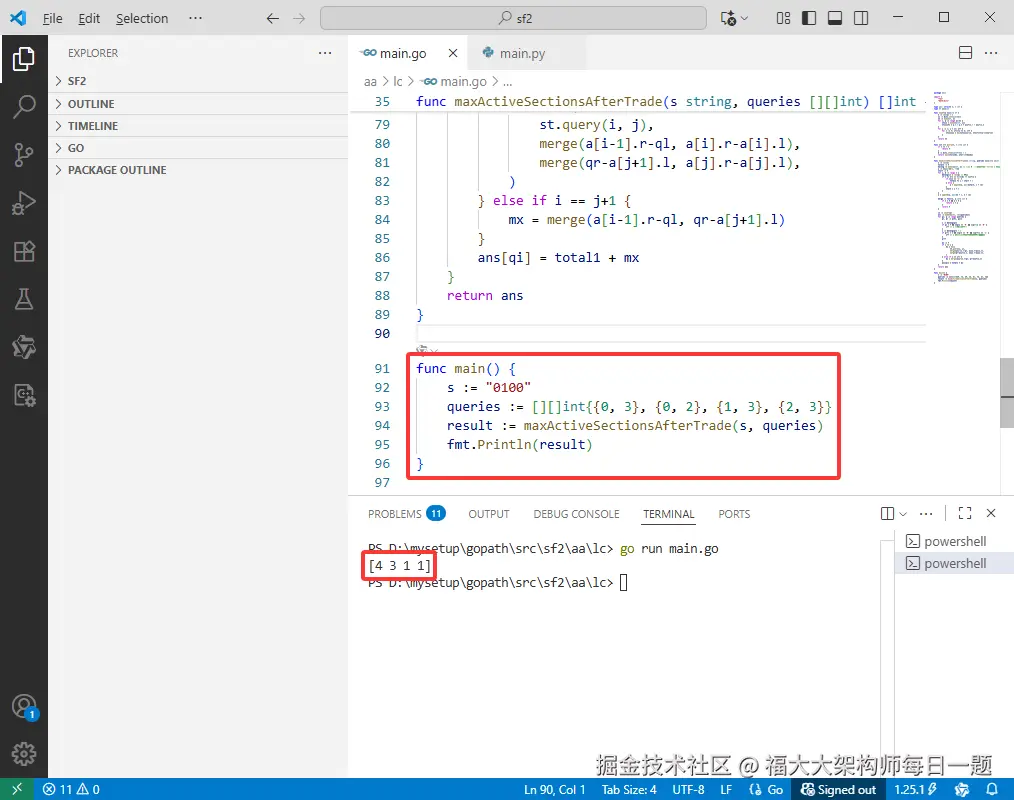
Task: Change Tab Size: 4 setting
Action: coord(629,789)
